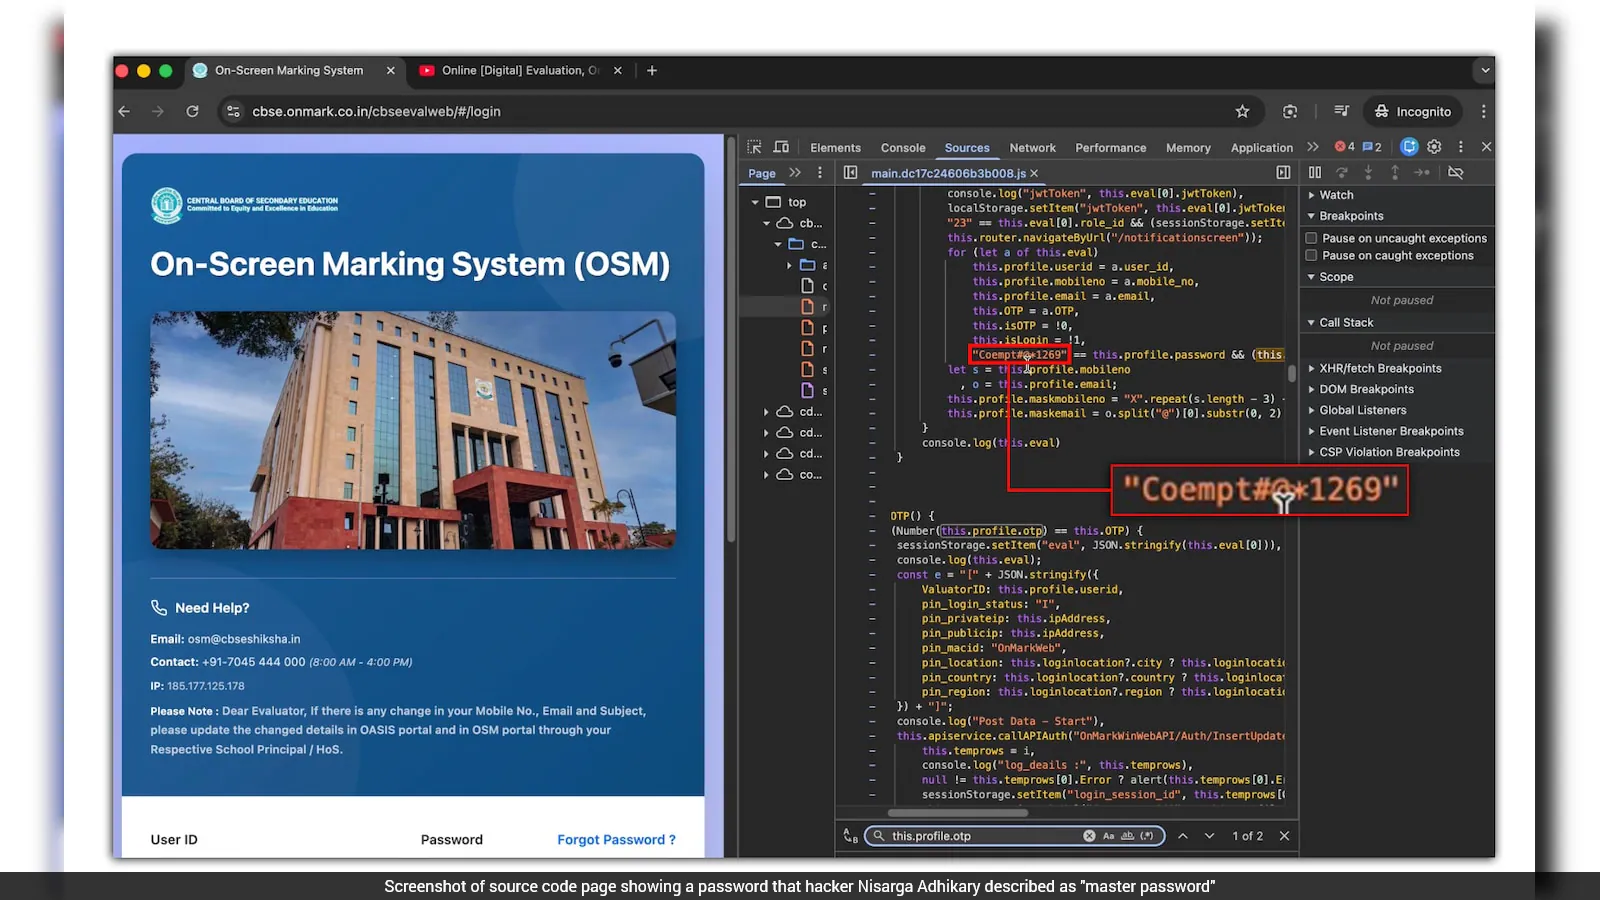1600x900 pixels.
Task: Click the Forgot Password link
Action: click(x=616, y=840)
